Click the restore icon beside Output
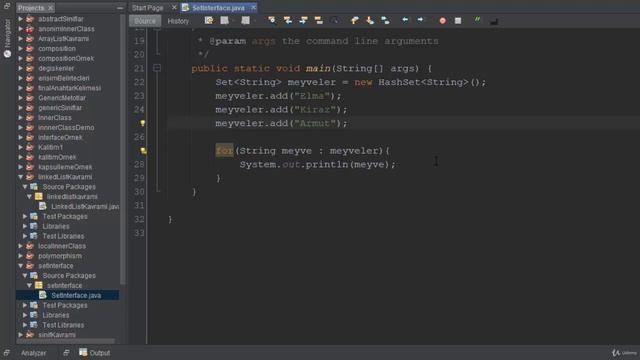 tap(66, 352)
